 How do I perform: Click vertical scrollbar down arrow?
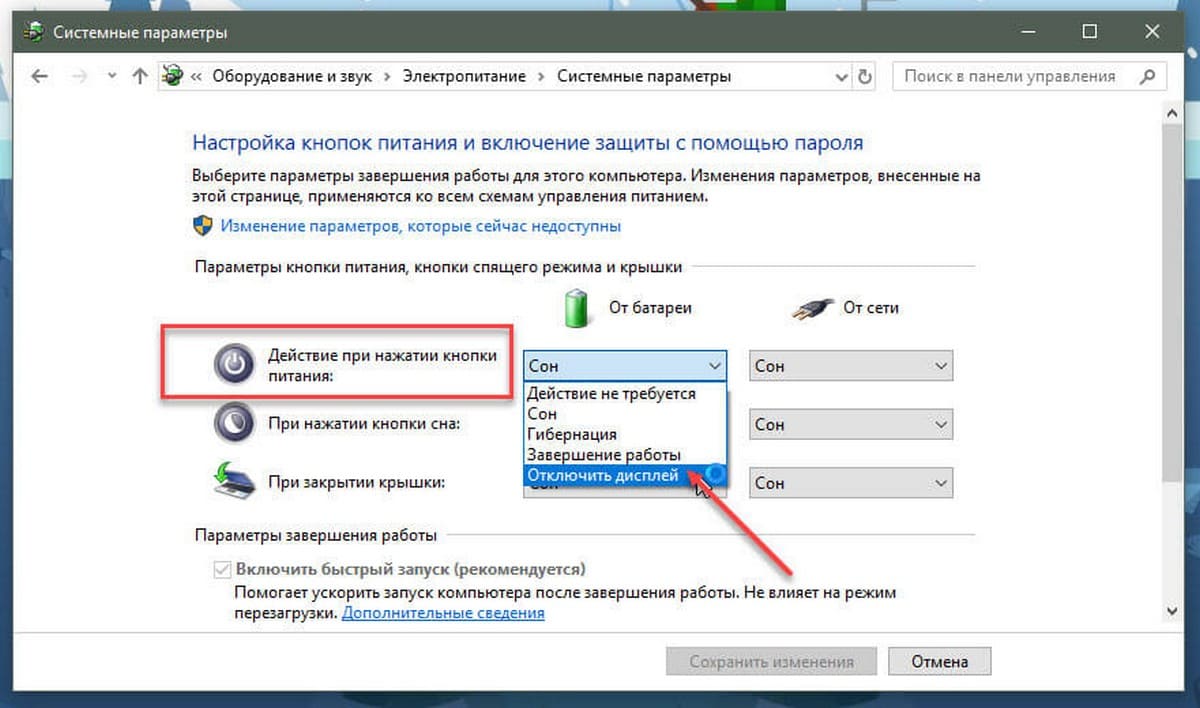tap(1172, 610)
